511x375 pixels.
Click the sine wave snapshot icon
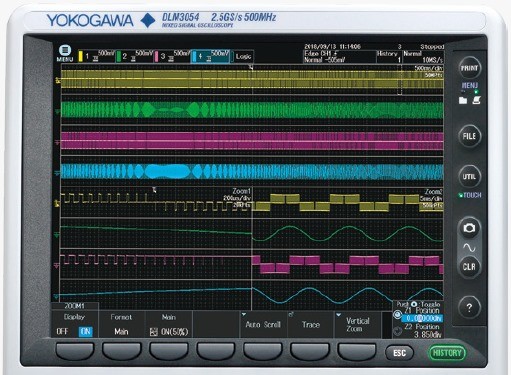click(x=469, y=248)
